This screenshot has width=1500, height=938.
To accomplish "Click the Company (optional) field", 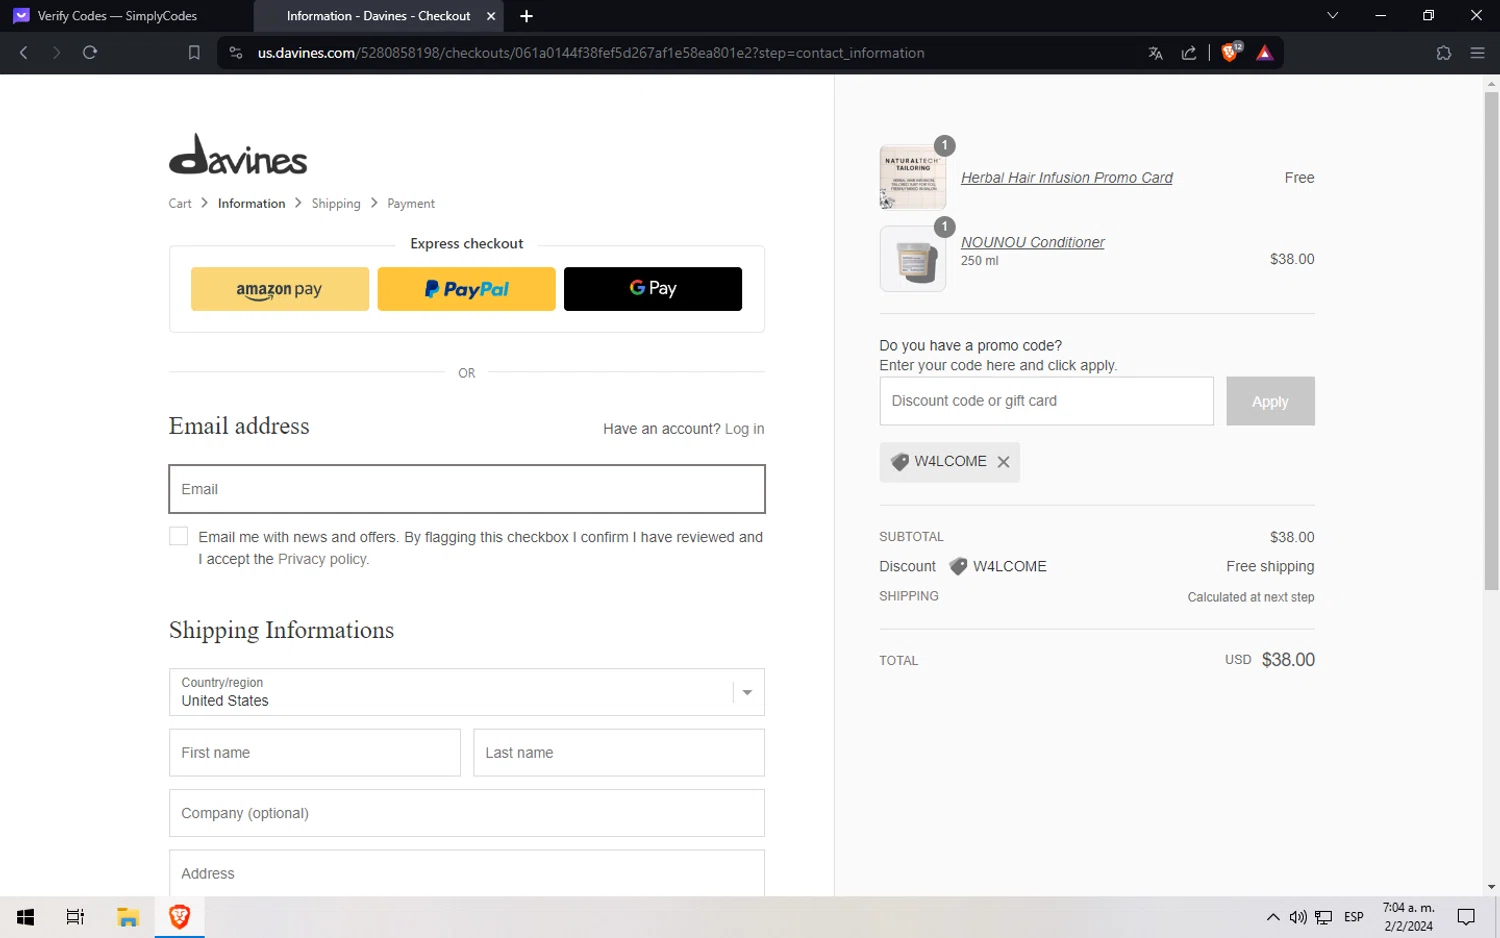I will coord(467,813).
